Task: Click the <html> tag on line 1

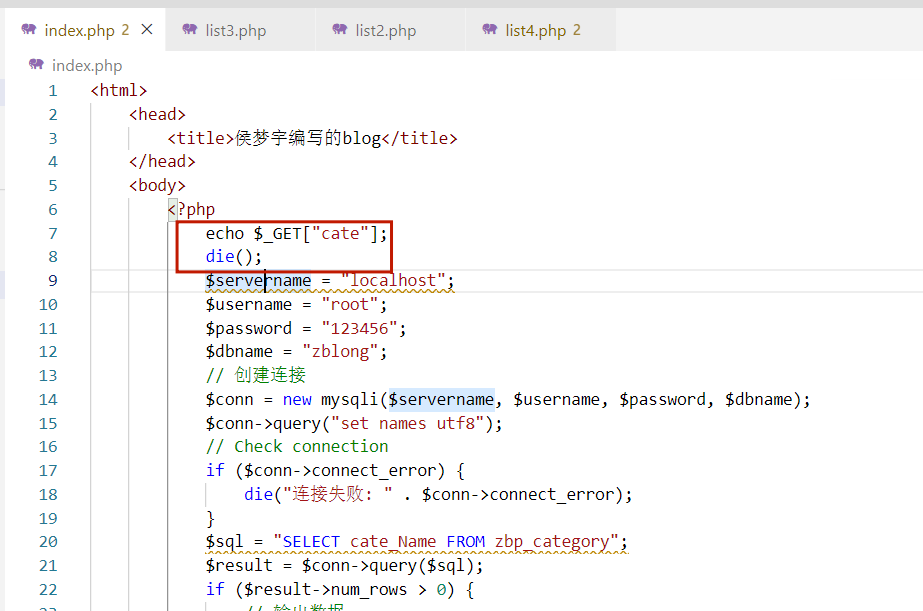Action: (x=119, y=91)
